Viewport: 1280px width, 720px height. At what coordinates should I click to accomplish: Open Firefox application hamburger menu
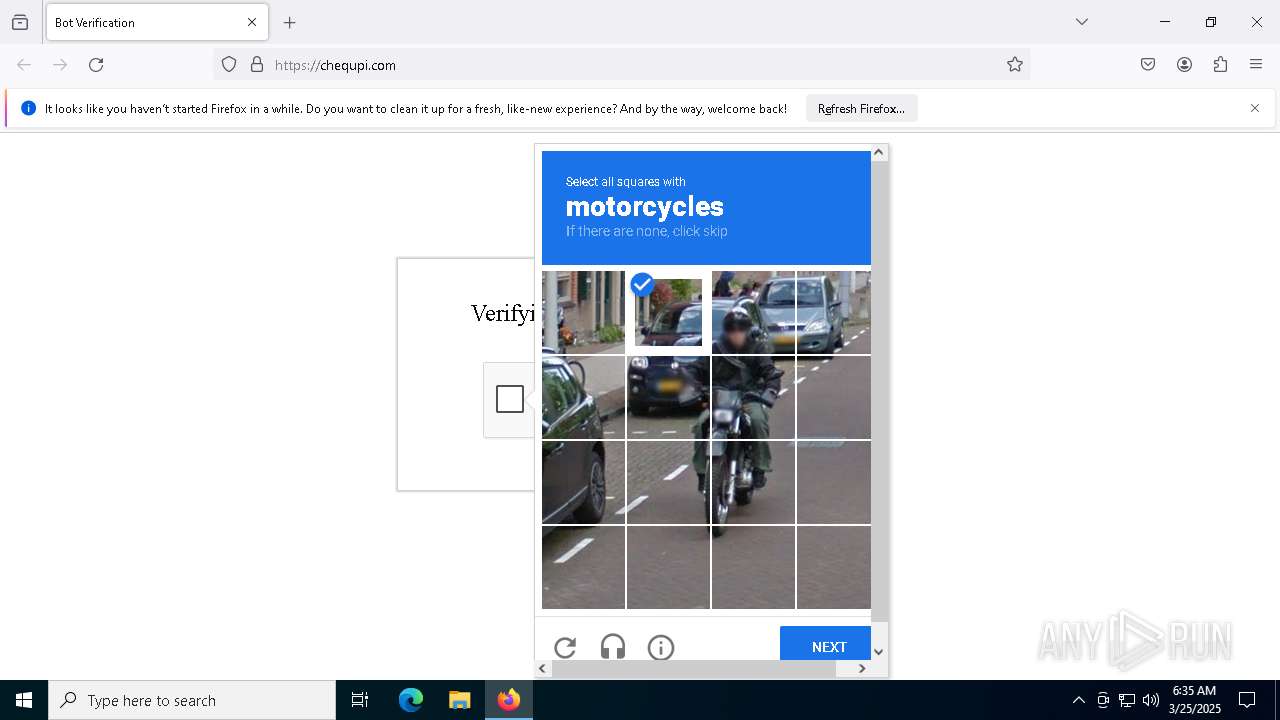[1256, 65]
